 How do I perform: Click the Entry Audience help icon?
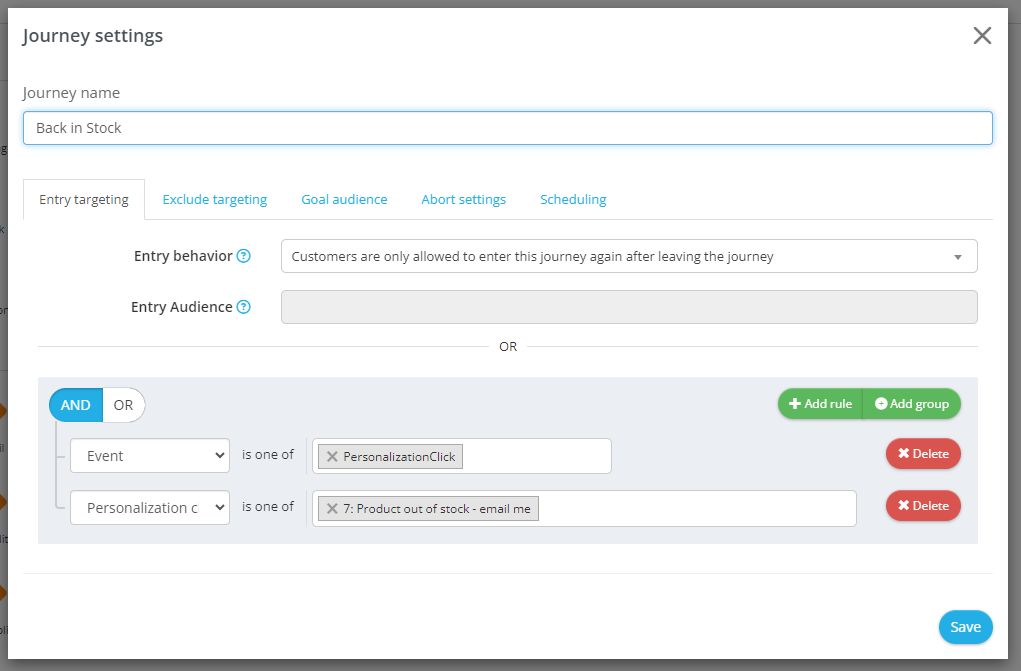coord(244,307)
